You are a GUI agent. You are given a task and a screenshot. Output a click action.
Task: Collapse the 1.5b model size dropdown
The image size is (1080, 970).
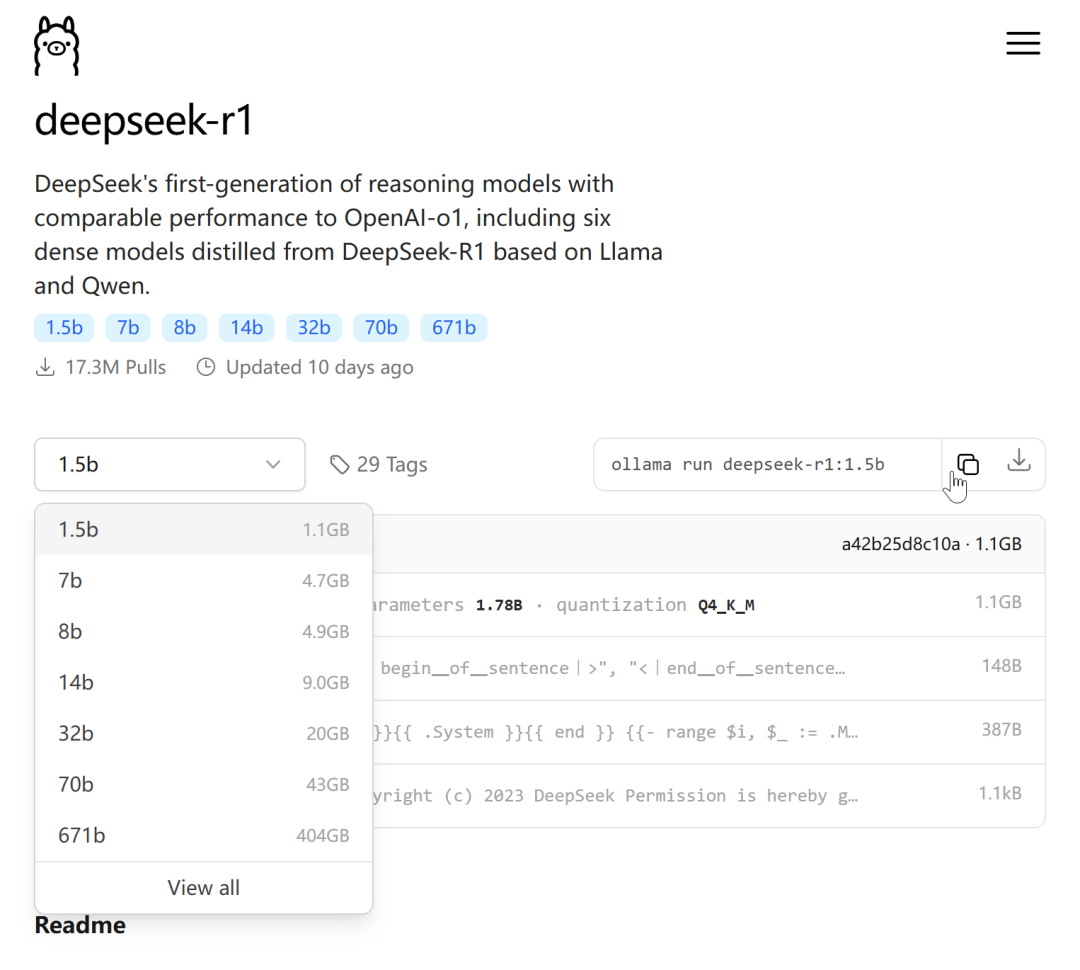coord(169,464)
